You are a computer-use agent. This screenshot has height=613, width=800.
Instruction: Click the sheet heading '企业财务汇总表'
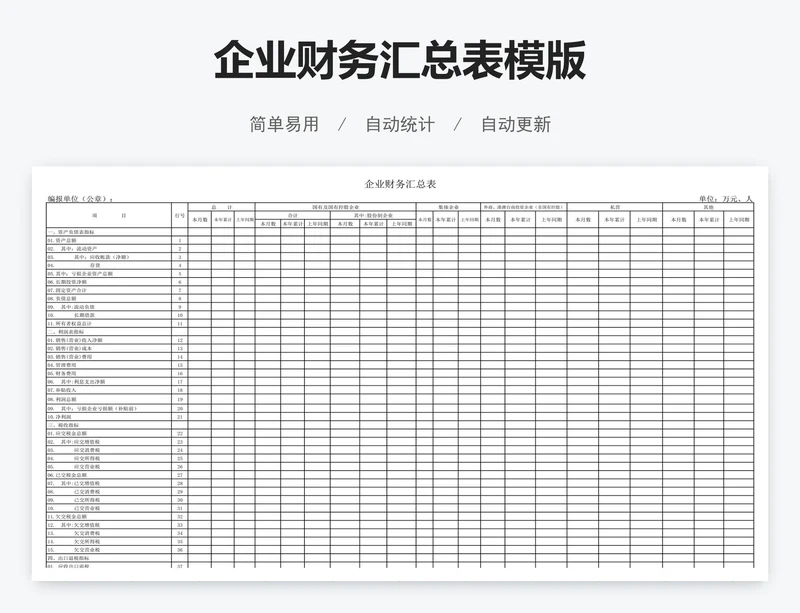coord(400,184)
